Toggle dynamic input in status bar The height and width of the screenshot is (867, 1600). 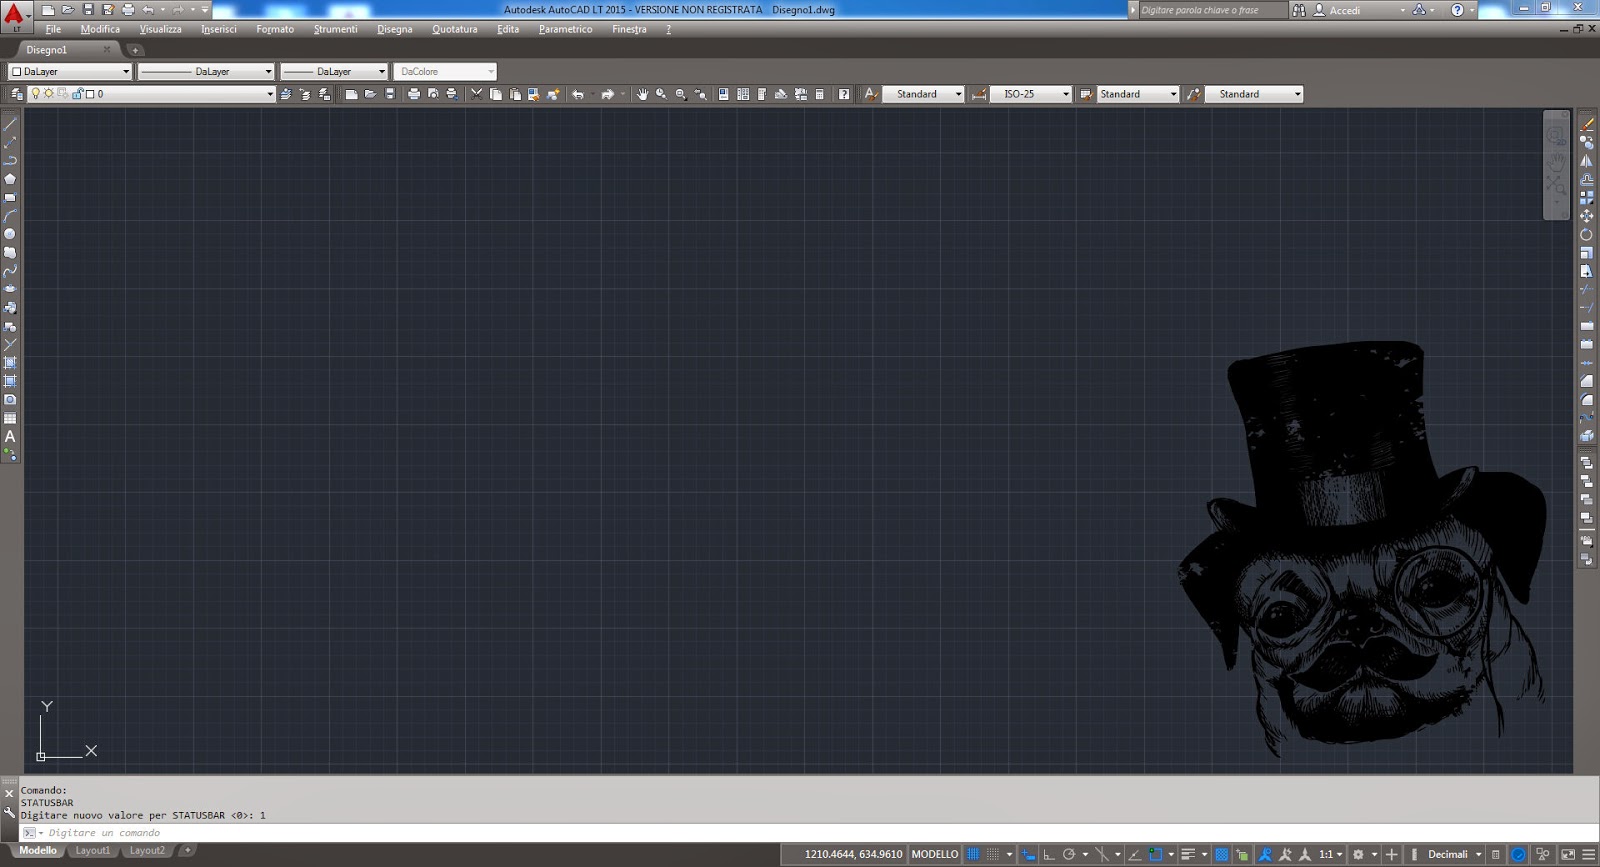click(1029, 854)
